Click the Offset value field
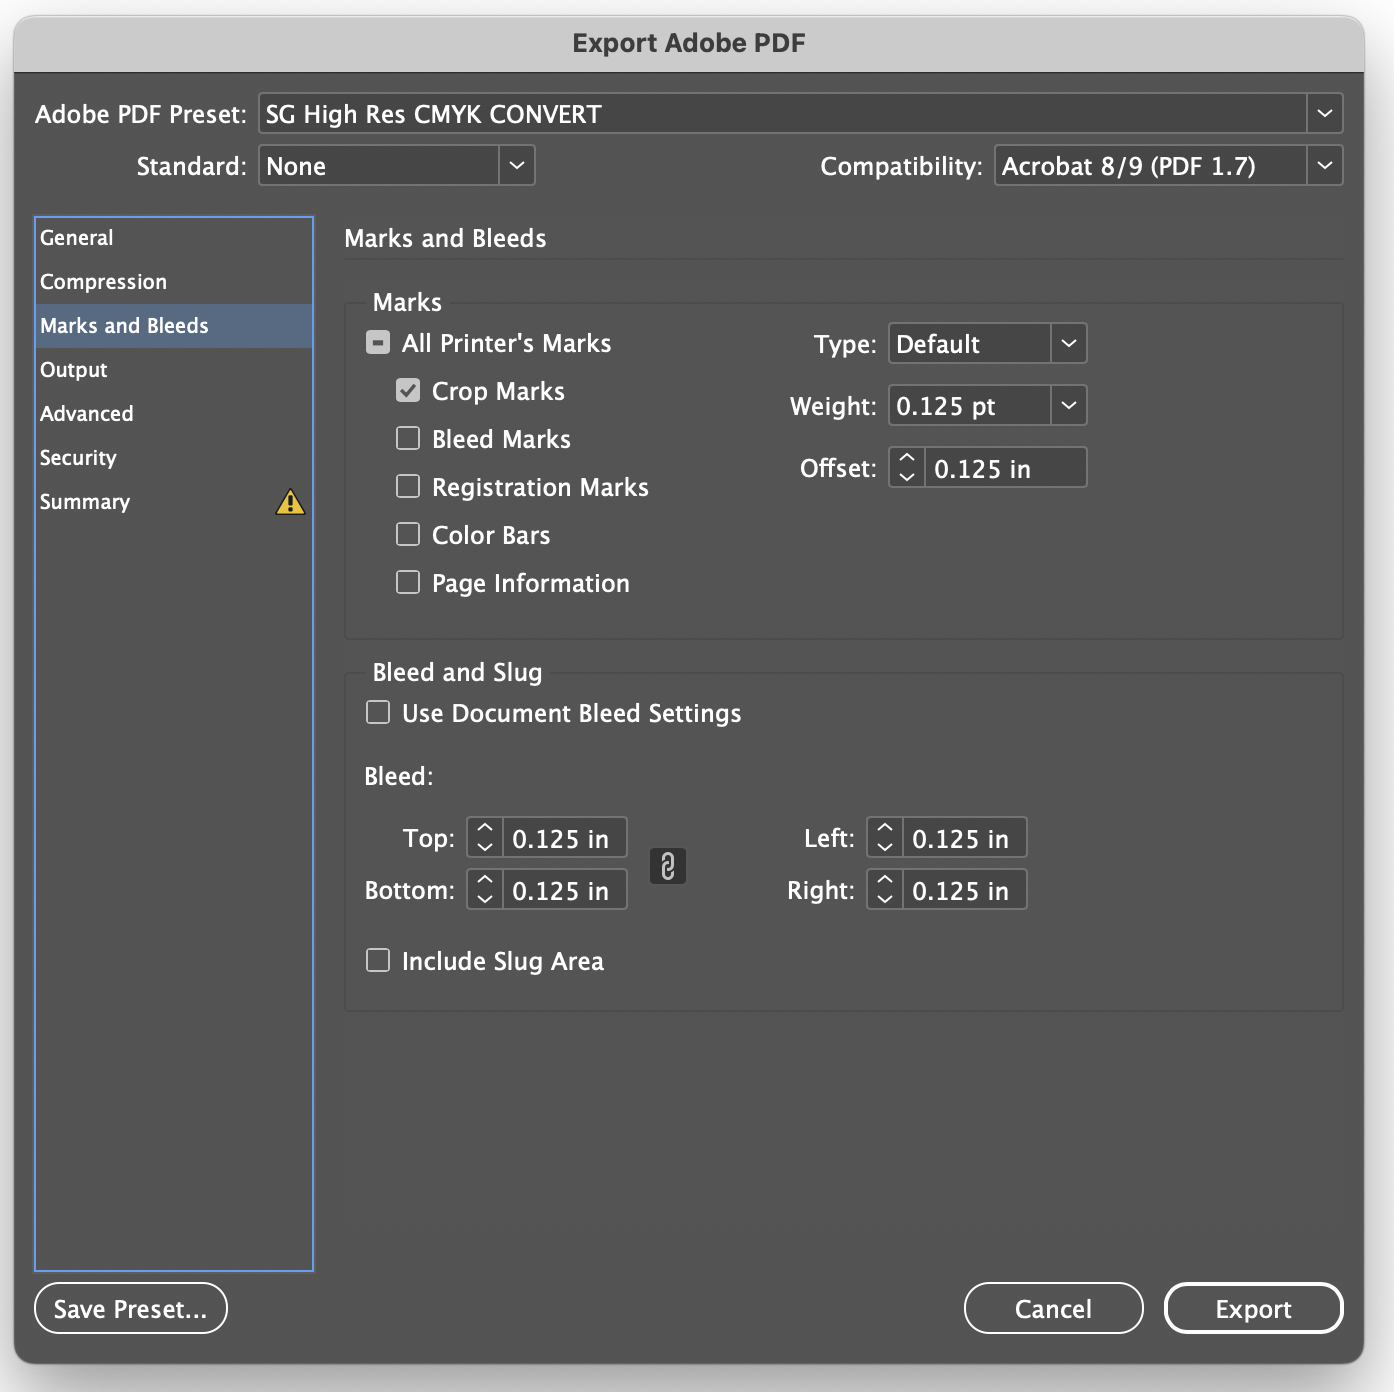 (1006, 468)
